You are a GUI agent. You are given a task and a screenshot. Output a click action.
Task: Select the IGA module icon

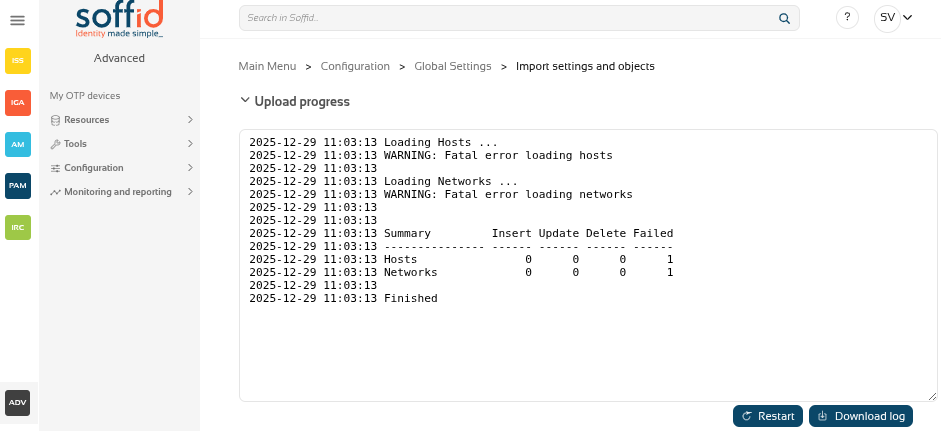pyautogui.click(x=17, y=103)
